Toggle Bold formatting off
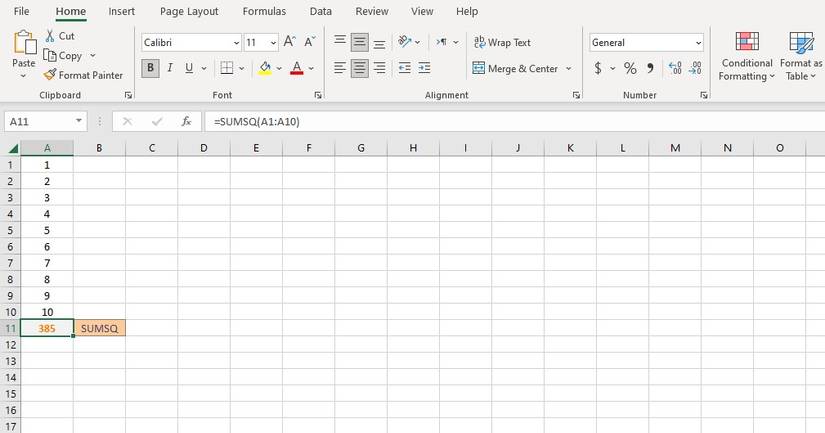 point(150,68)
